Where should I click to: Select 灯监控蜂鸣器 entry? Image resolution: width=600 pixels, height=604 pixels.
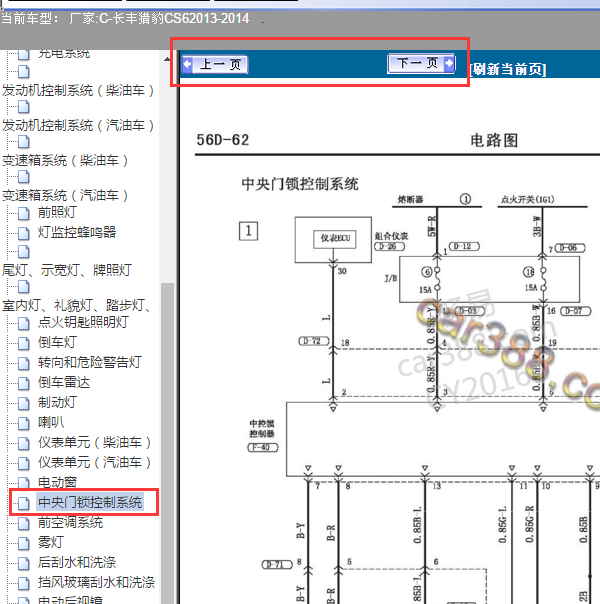pos(77,232)
